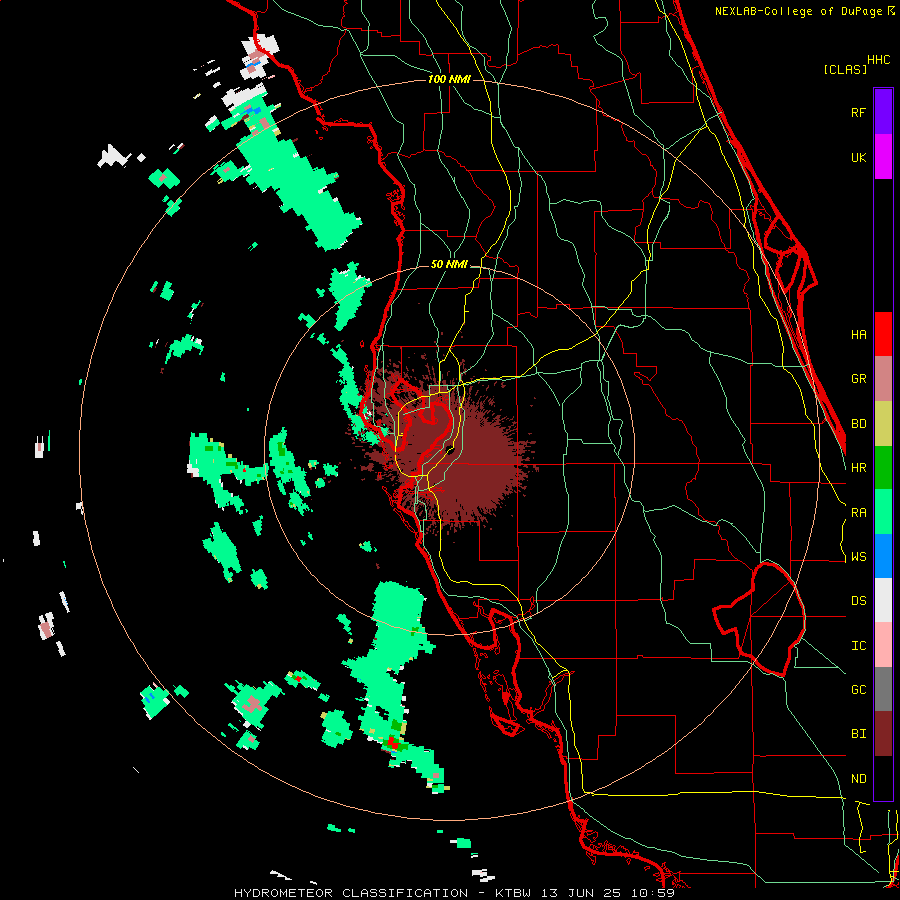This screenshot has width=900, height=900.
Task: Select the BD legend label
Action: pyautogui.click(x=858, y=424)
